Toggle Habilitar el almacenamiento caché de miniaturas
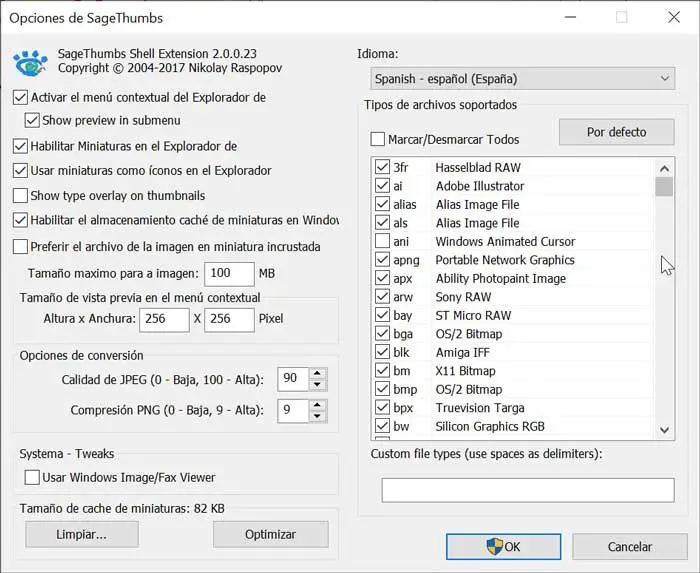The height and width of the screenshot is (573, 700). click(20, 220)
